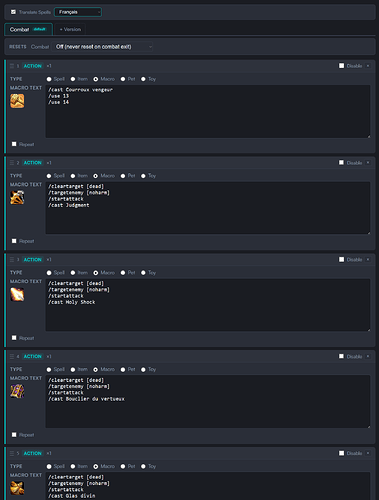Enable Repeat for action 2
379x500 pixels.
pyautogui.click(x=14, y=241)
